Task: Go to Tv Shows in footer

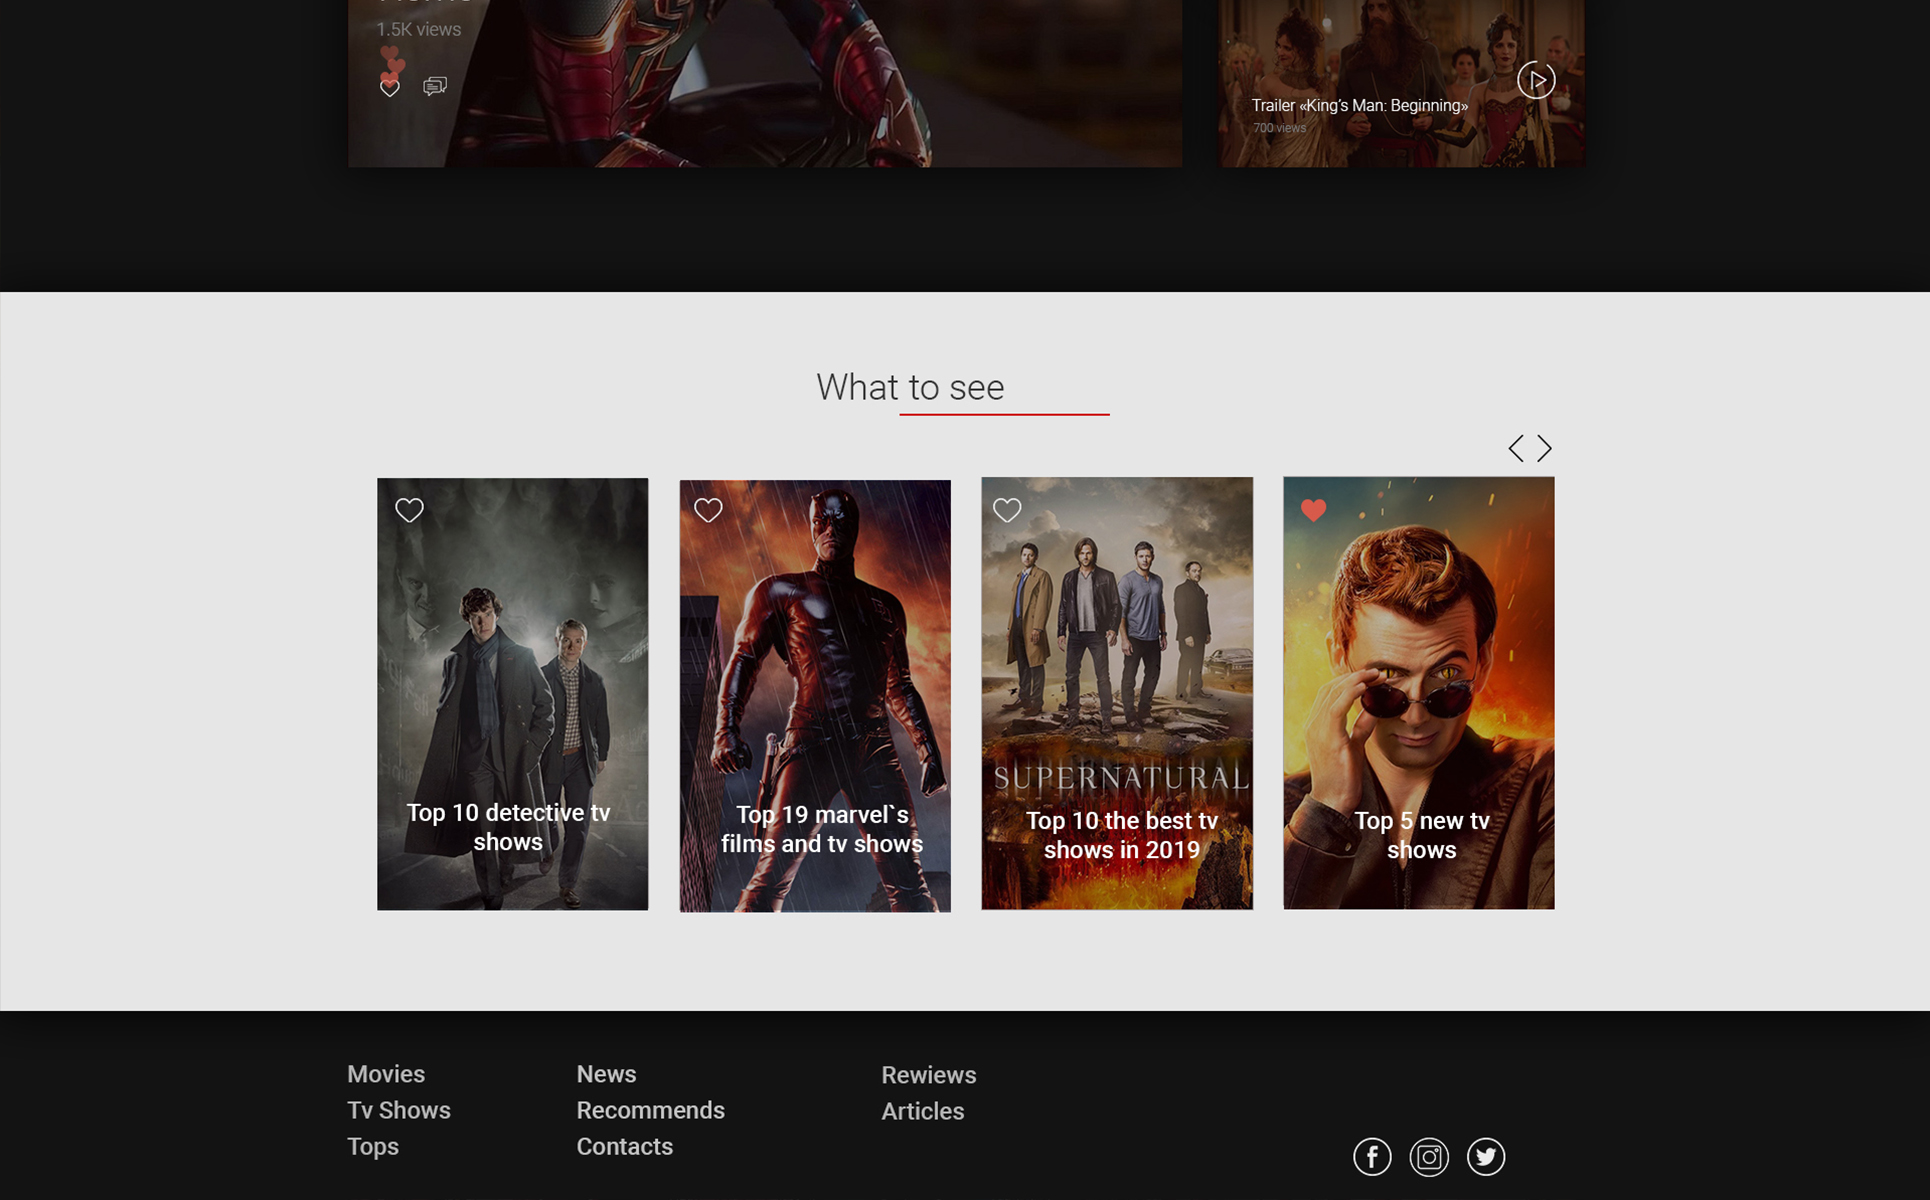Action: (x=399, y=1110)
